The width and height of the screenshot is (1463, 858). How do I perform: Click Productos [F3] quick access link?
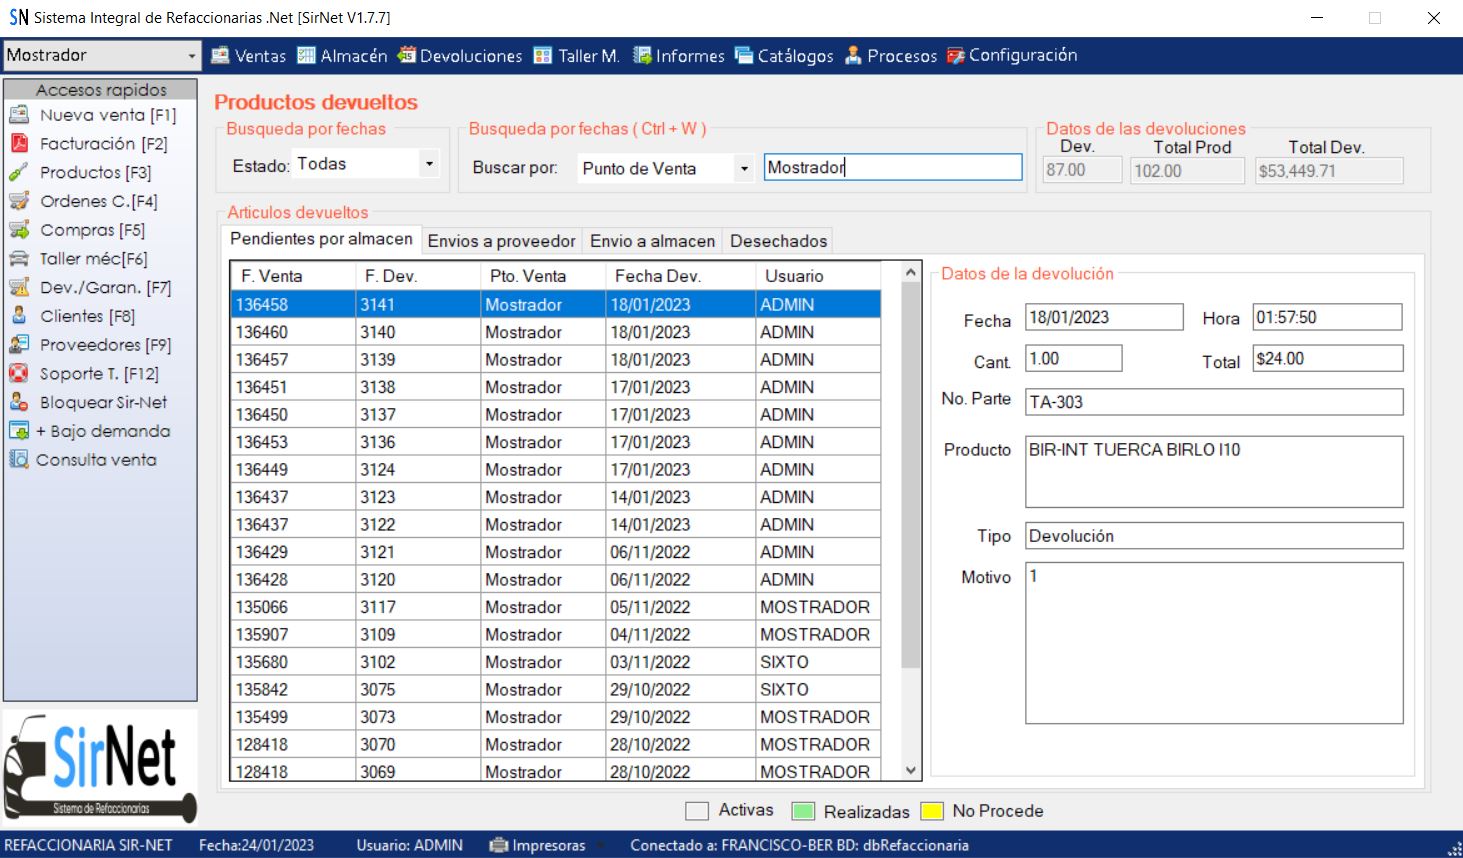(x=95, y=173)
